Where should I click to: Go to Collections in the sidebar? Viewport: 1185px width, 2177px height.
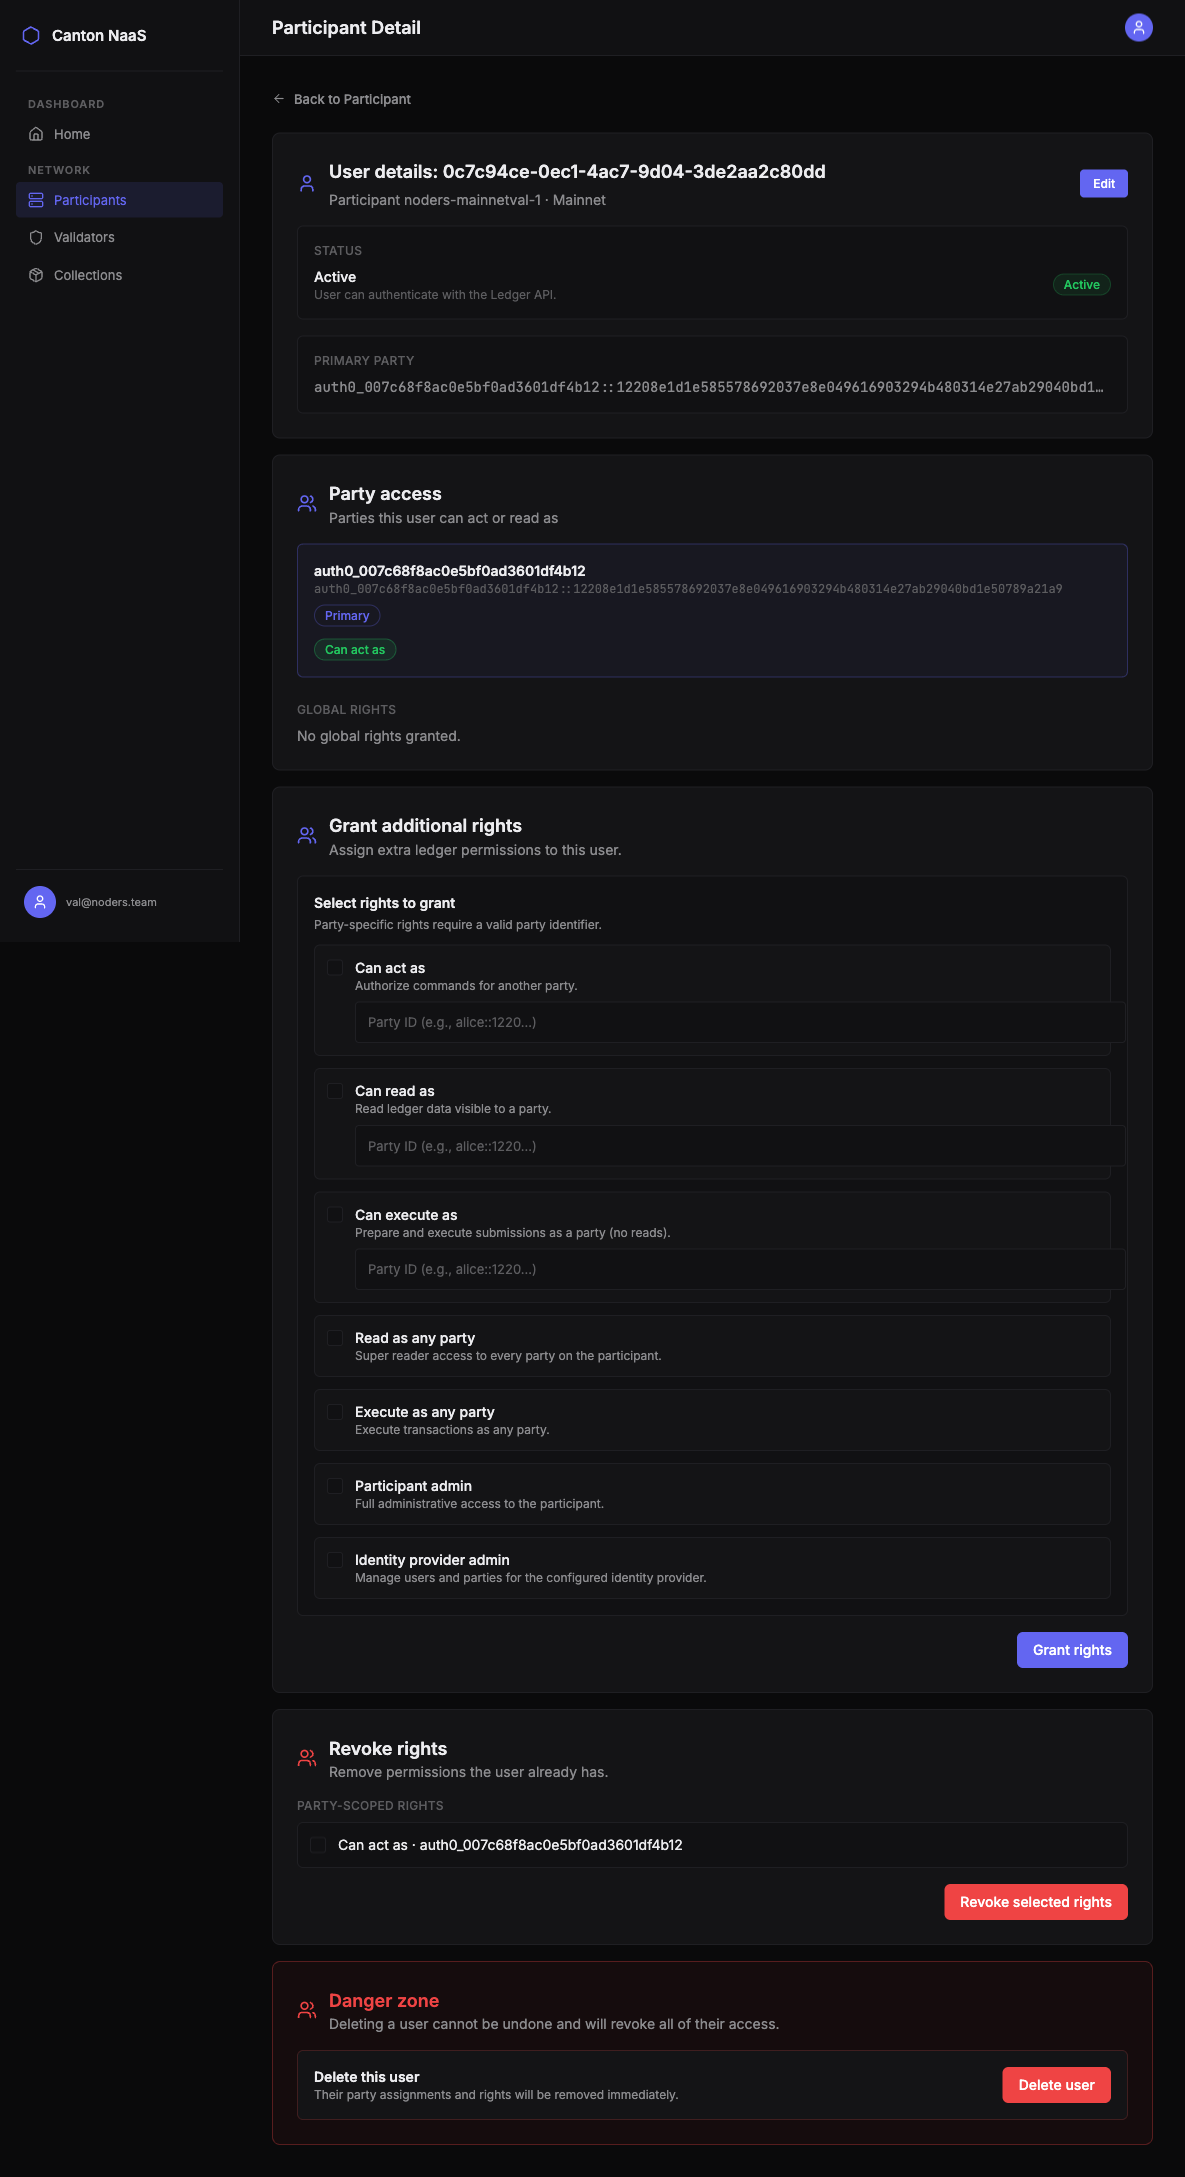pos(88,275)
